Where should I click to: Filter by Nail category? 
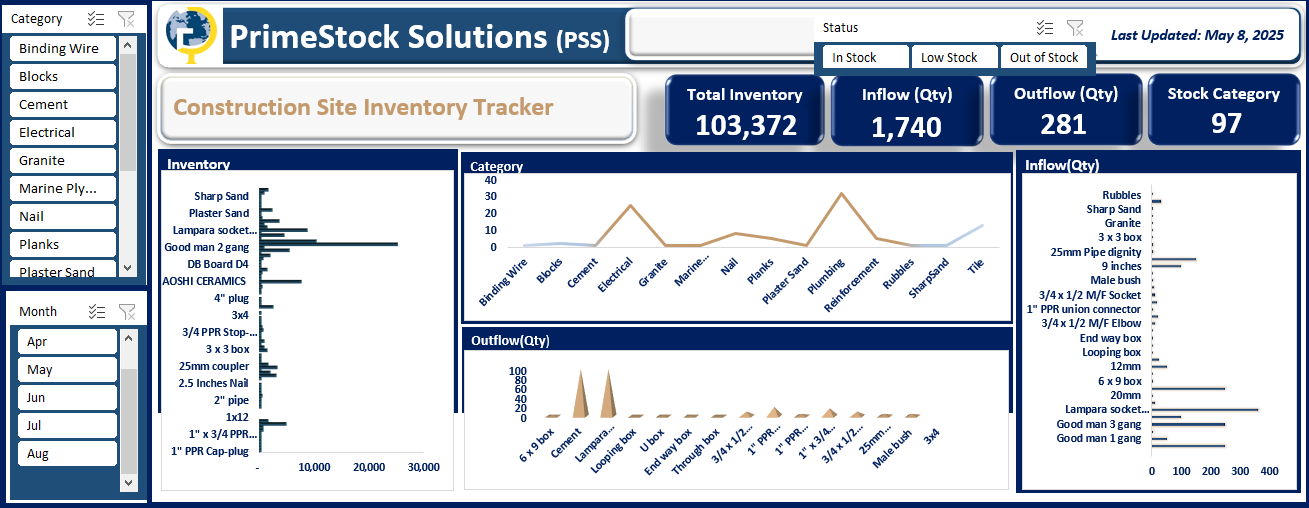[63, 216]
